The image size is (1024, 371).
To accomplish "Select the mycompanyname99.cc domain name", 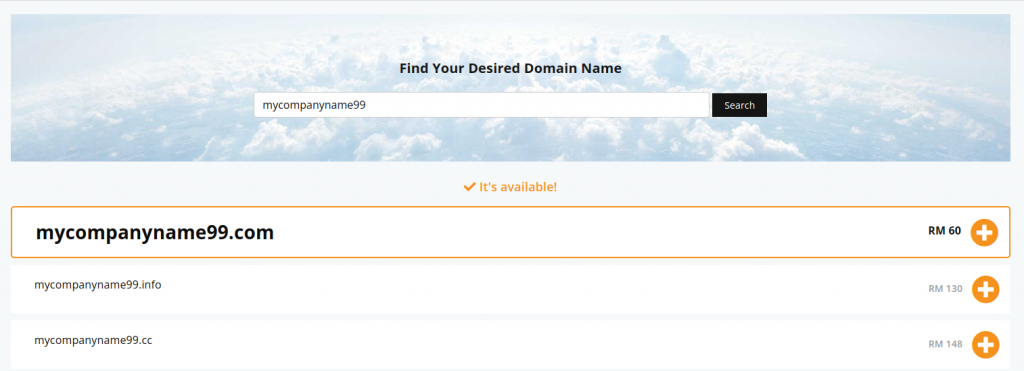I will tap(93, 340).
